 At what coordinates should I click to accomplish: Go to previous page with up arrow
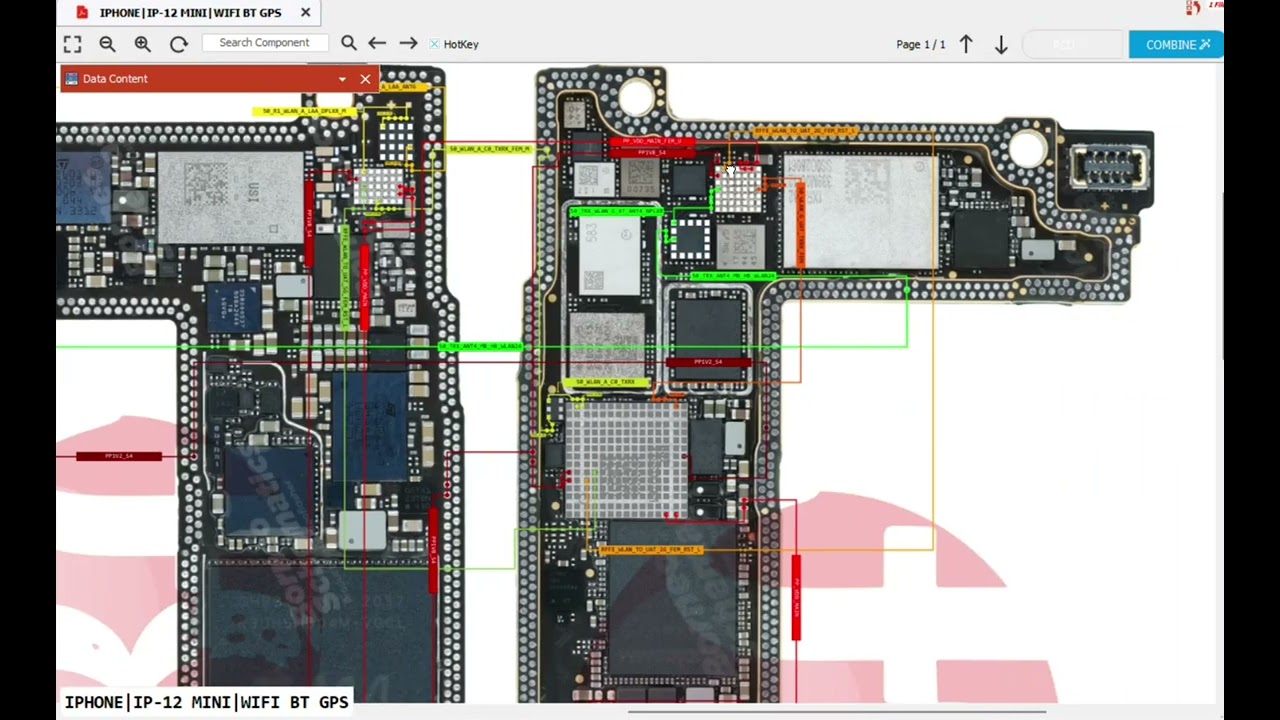[x=966, y=44]
